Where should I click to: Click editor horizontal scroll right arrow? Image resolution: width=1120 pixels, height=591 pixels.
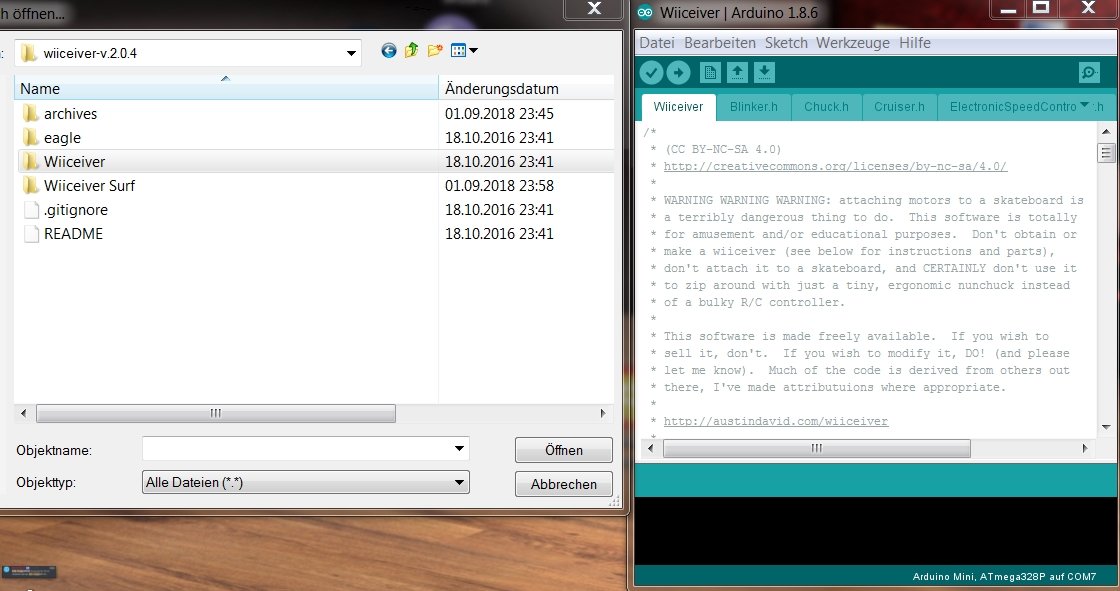pyautogui.click(x=1085, y=448)
